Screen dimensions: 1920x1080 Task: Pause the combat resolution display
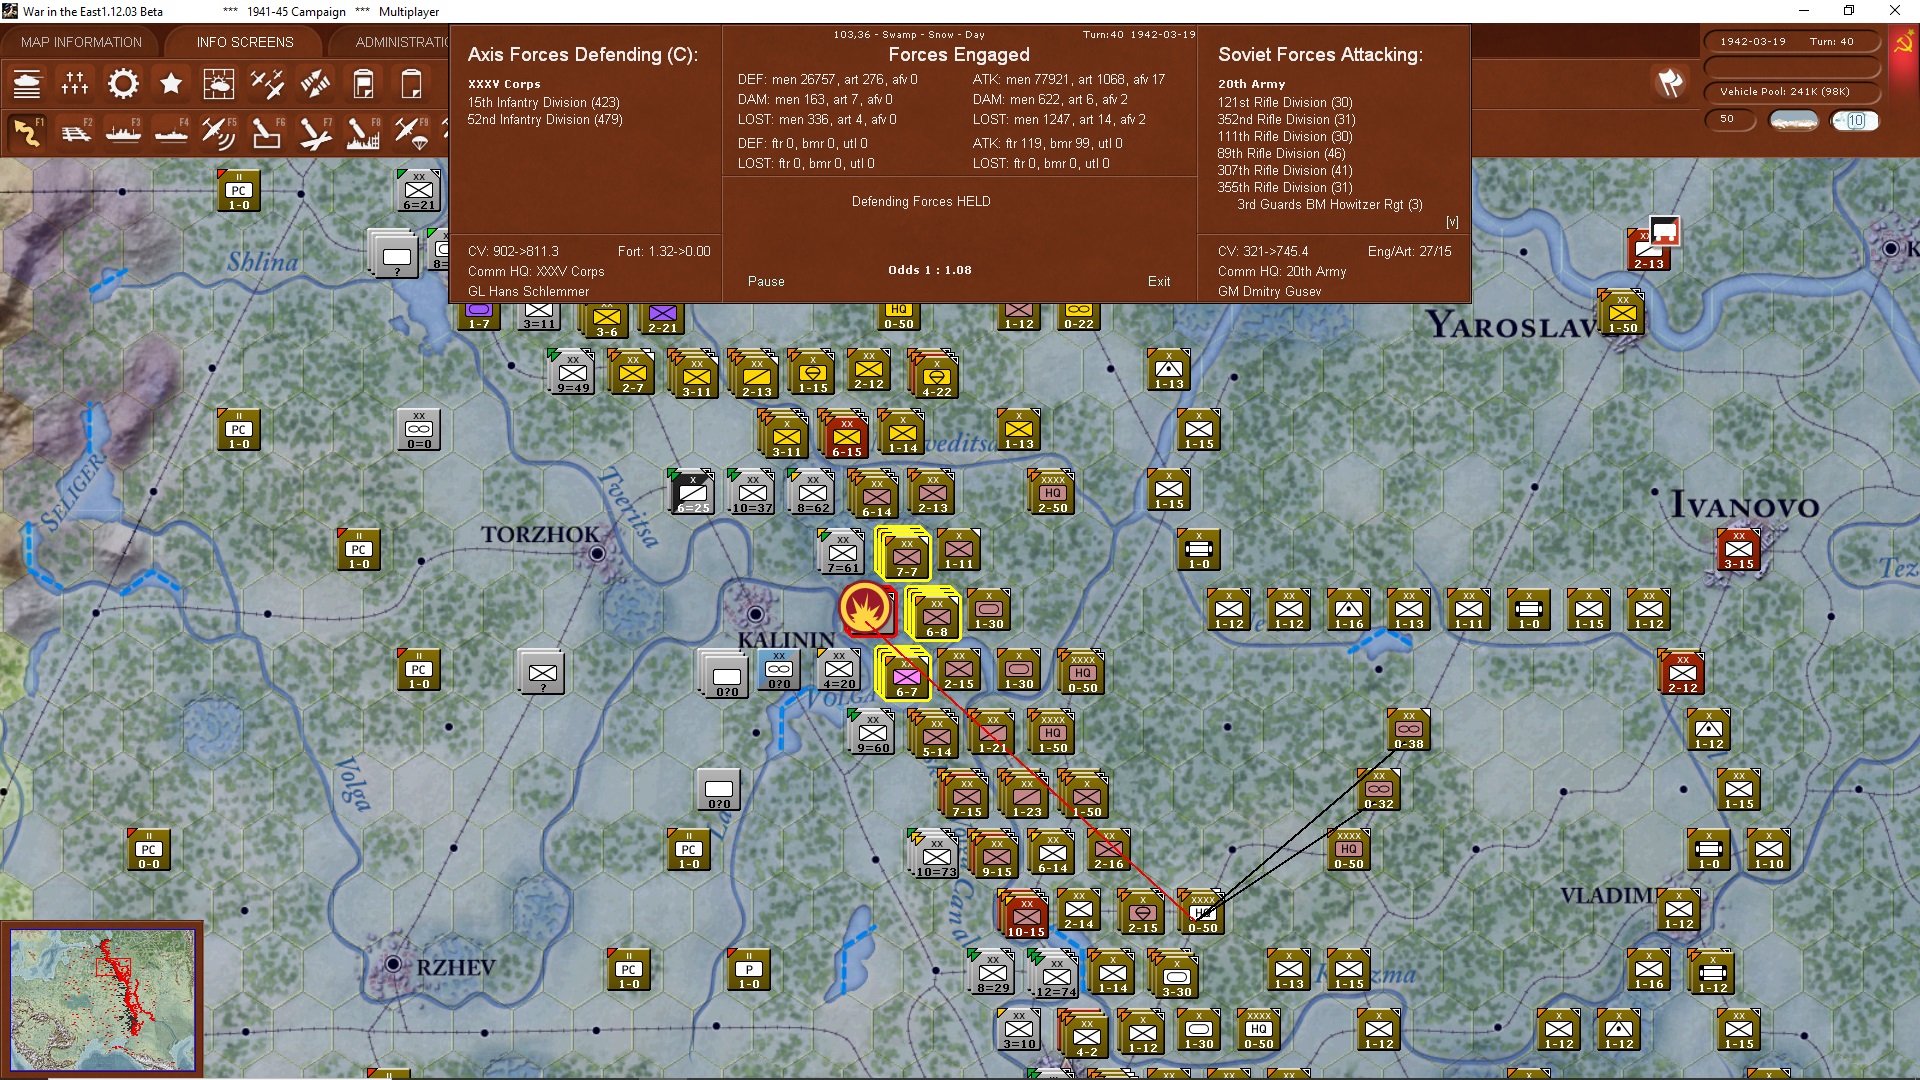[766, 281]
